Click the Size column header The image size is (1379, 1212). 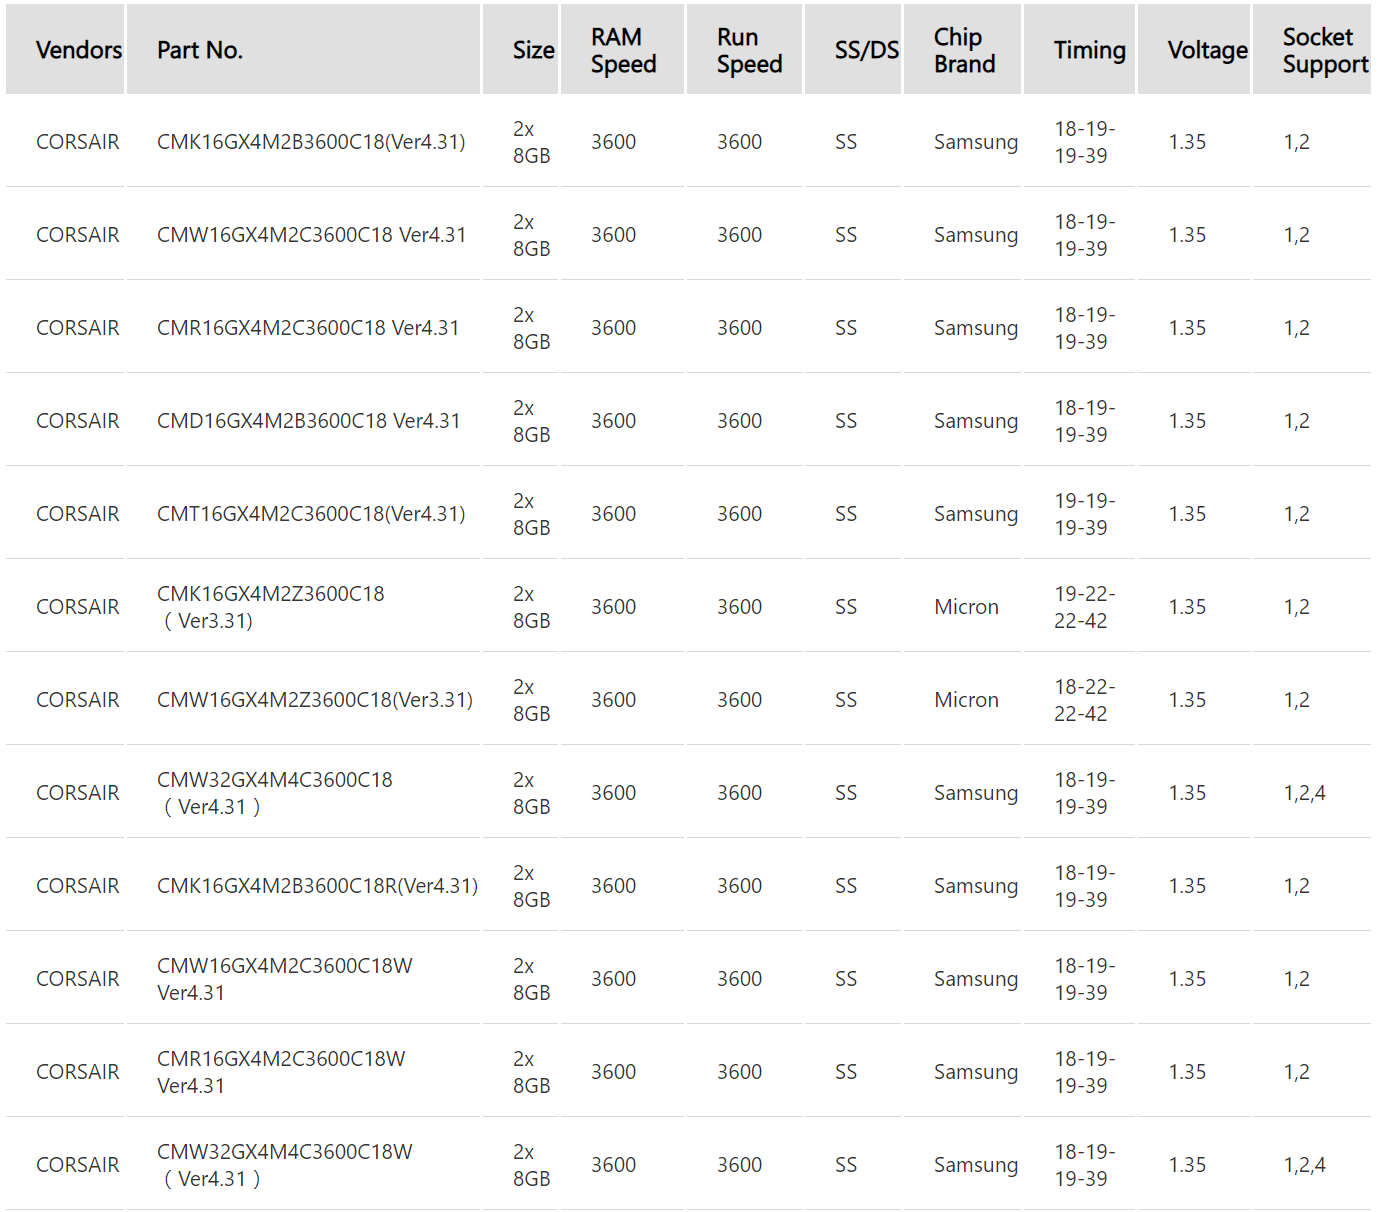coord(520,49)
